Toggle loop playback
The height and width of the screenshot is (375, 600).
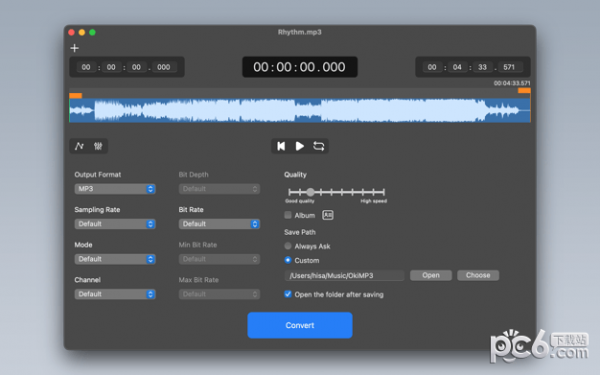318,146
